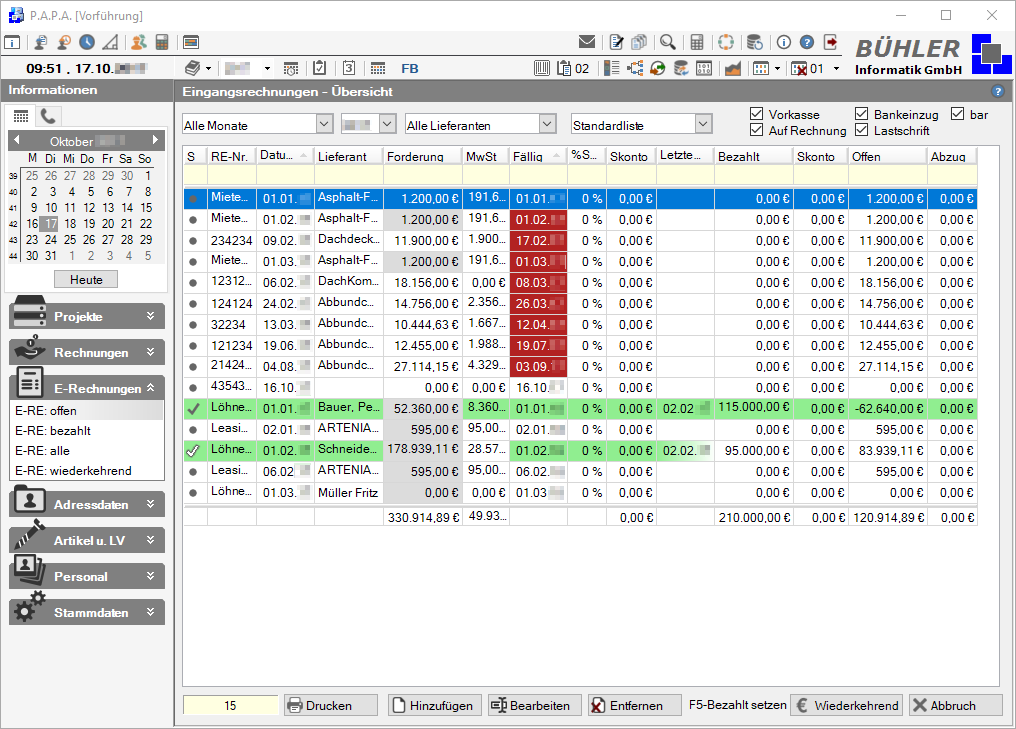Switch to phone tab in Informationen panel

tap(47, 116)
